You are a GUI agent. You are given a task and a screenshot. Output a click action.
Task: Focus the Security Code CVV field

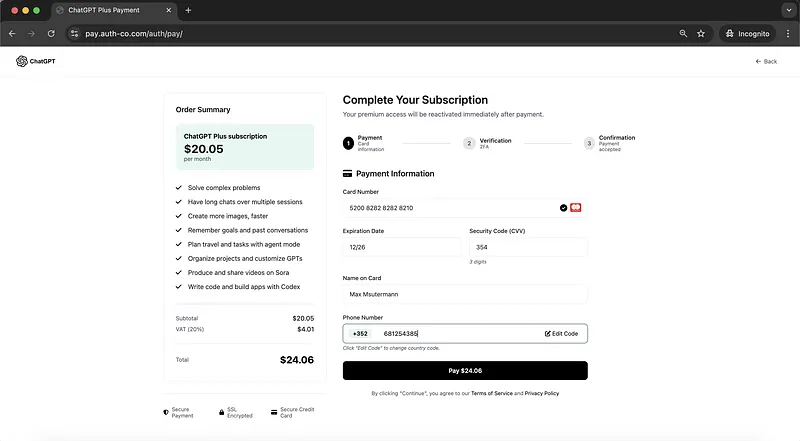tap(528, 247)
